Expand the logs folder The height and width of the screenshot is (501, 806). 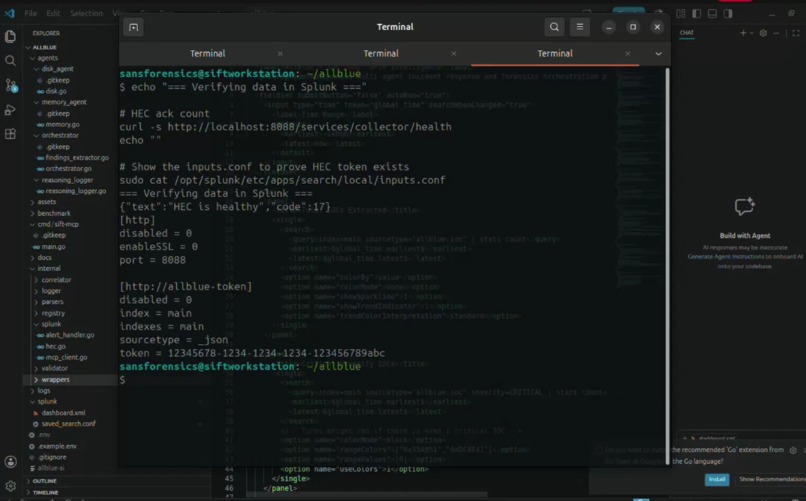coord(44,391)
